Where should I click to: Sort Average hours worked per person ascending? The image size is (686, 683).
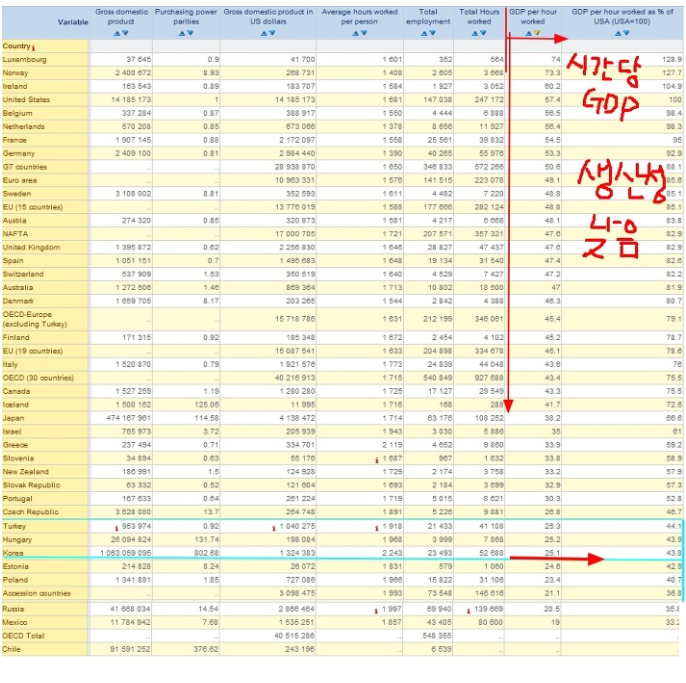tap(355, 33)
